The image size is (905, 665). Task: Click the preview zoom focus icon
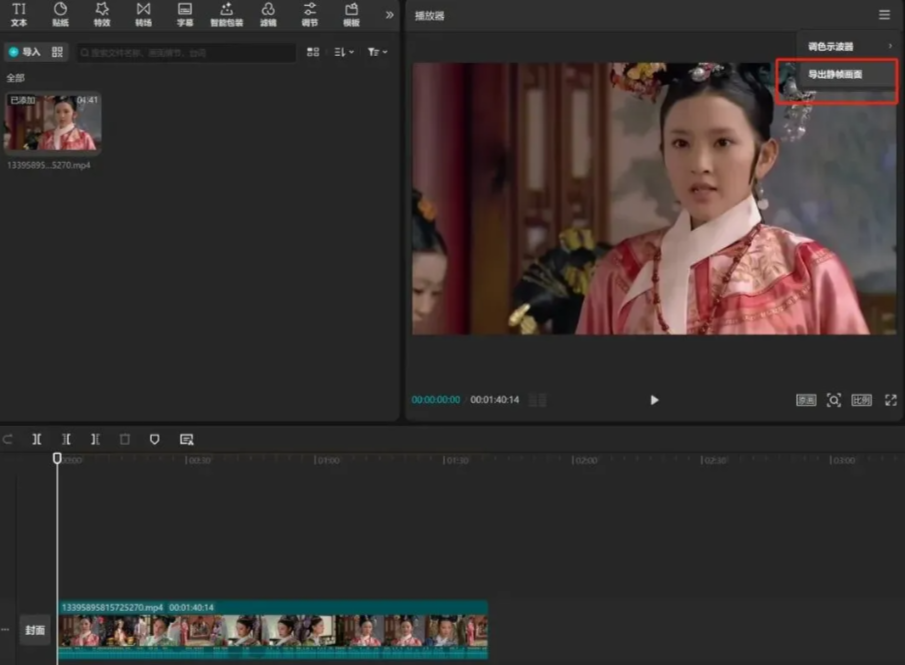(834, 400)
